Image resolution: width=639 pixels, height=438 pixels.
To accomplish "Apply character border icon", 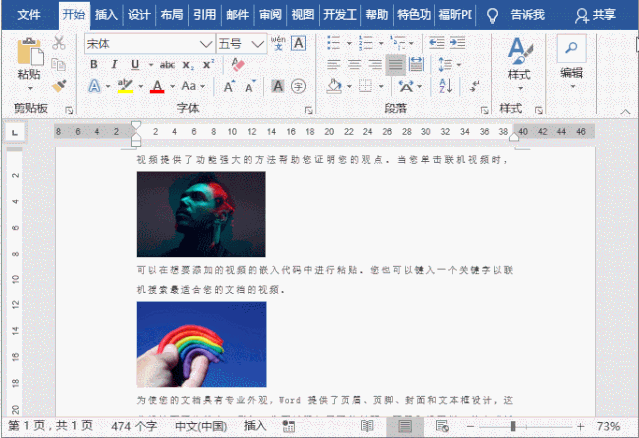I will pos(299,43).
